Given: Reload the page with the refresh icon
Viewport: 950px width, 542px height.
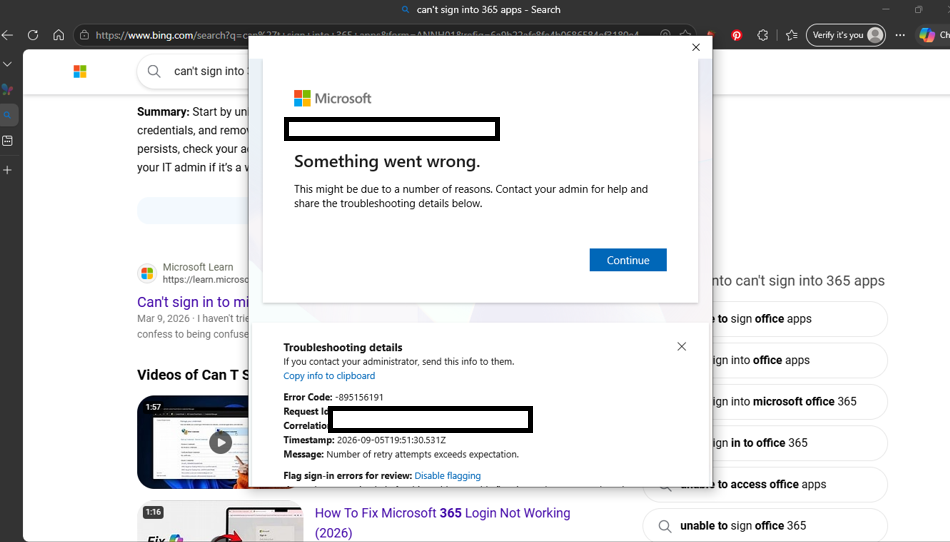Looking at the screenshot, I should [x=33, y=35].
